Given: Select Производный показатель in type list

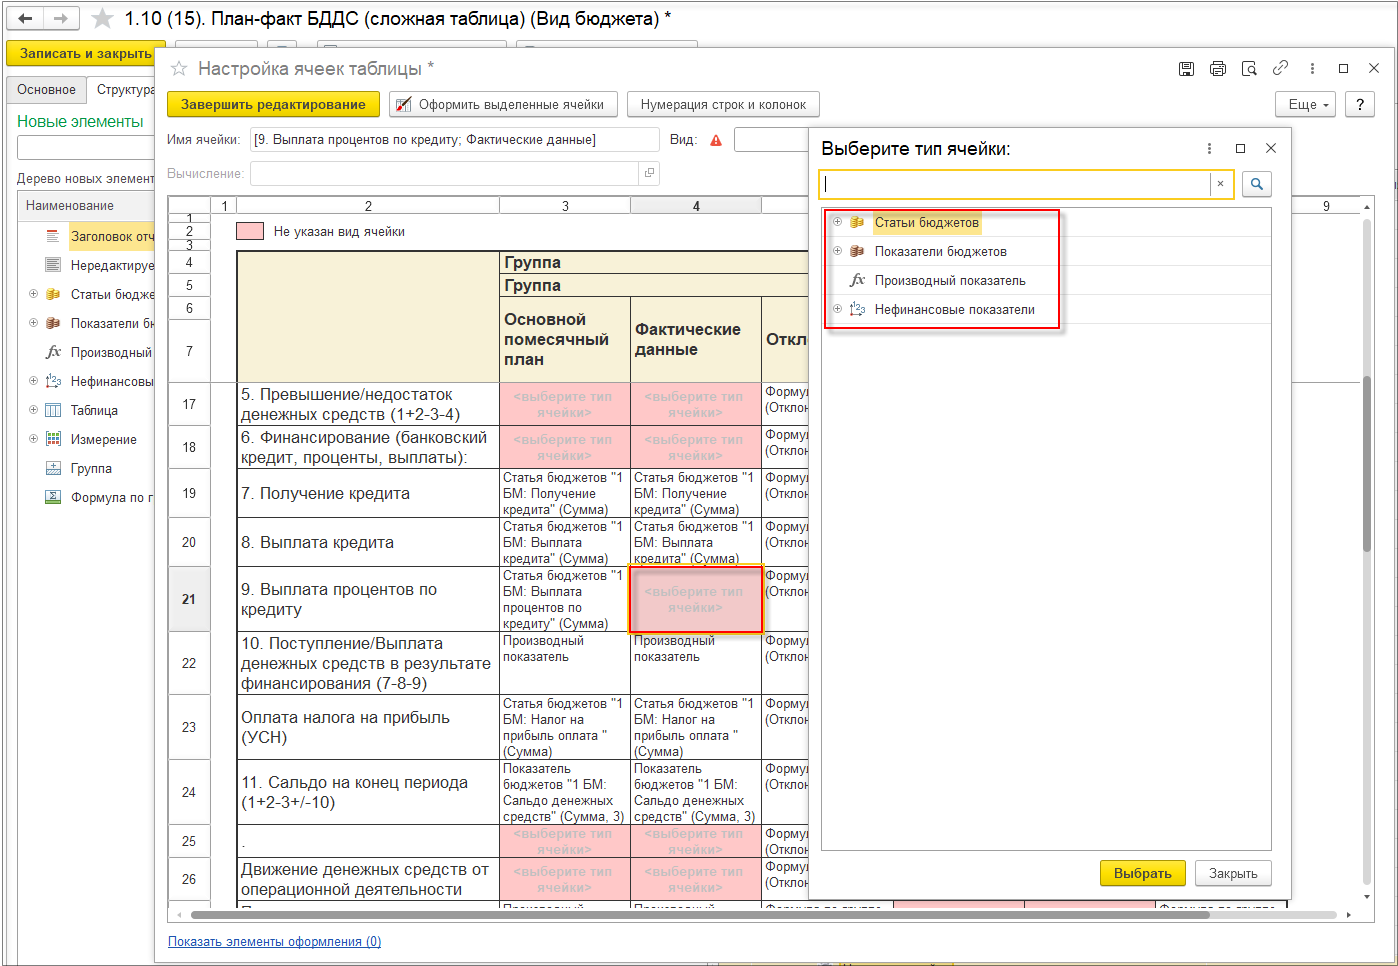Looking at the screenshot, I should [x=949, y=281].
